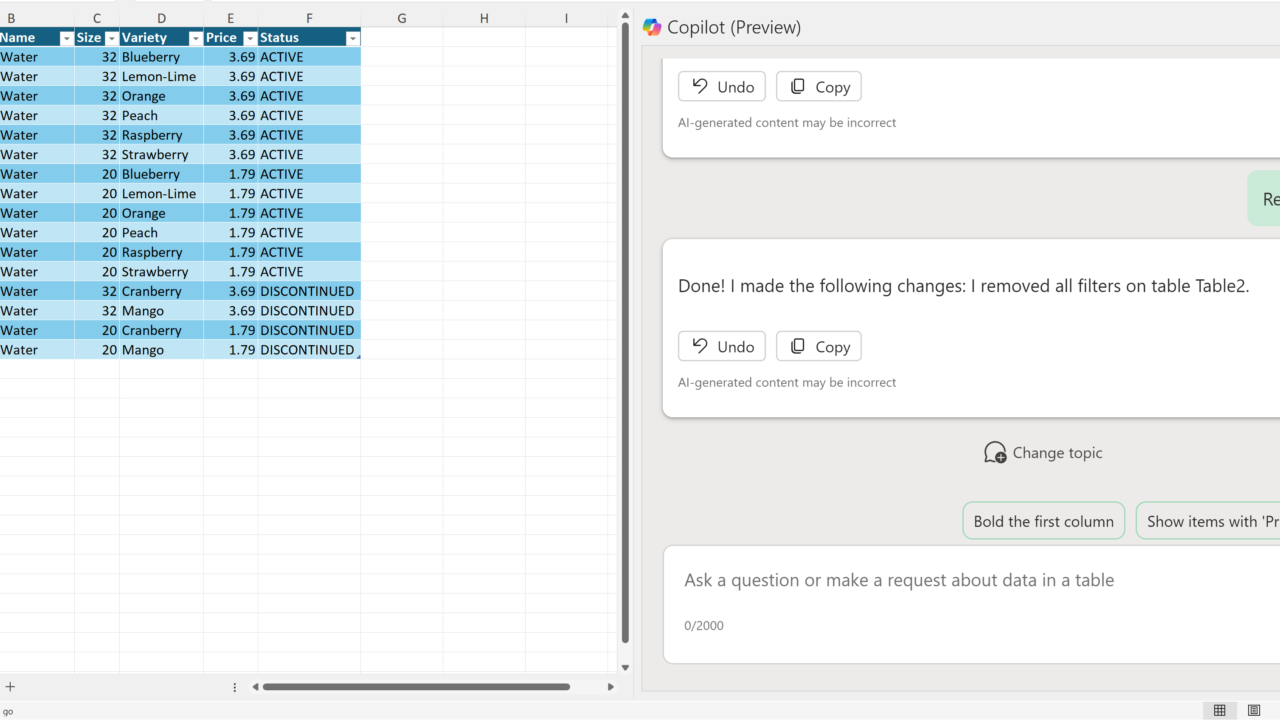
Task: Open the Price column filter dropdown
Action: 249,38
